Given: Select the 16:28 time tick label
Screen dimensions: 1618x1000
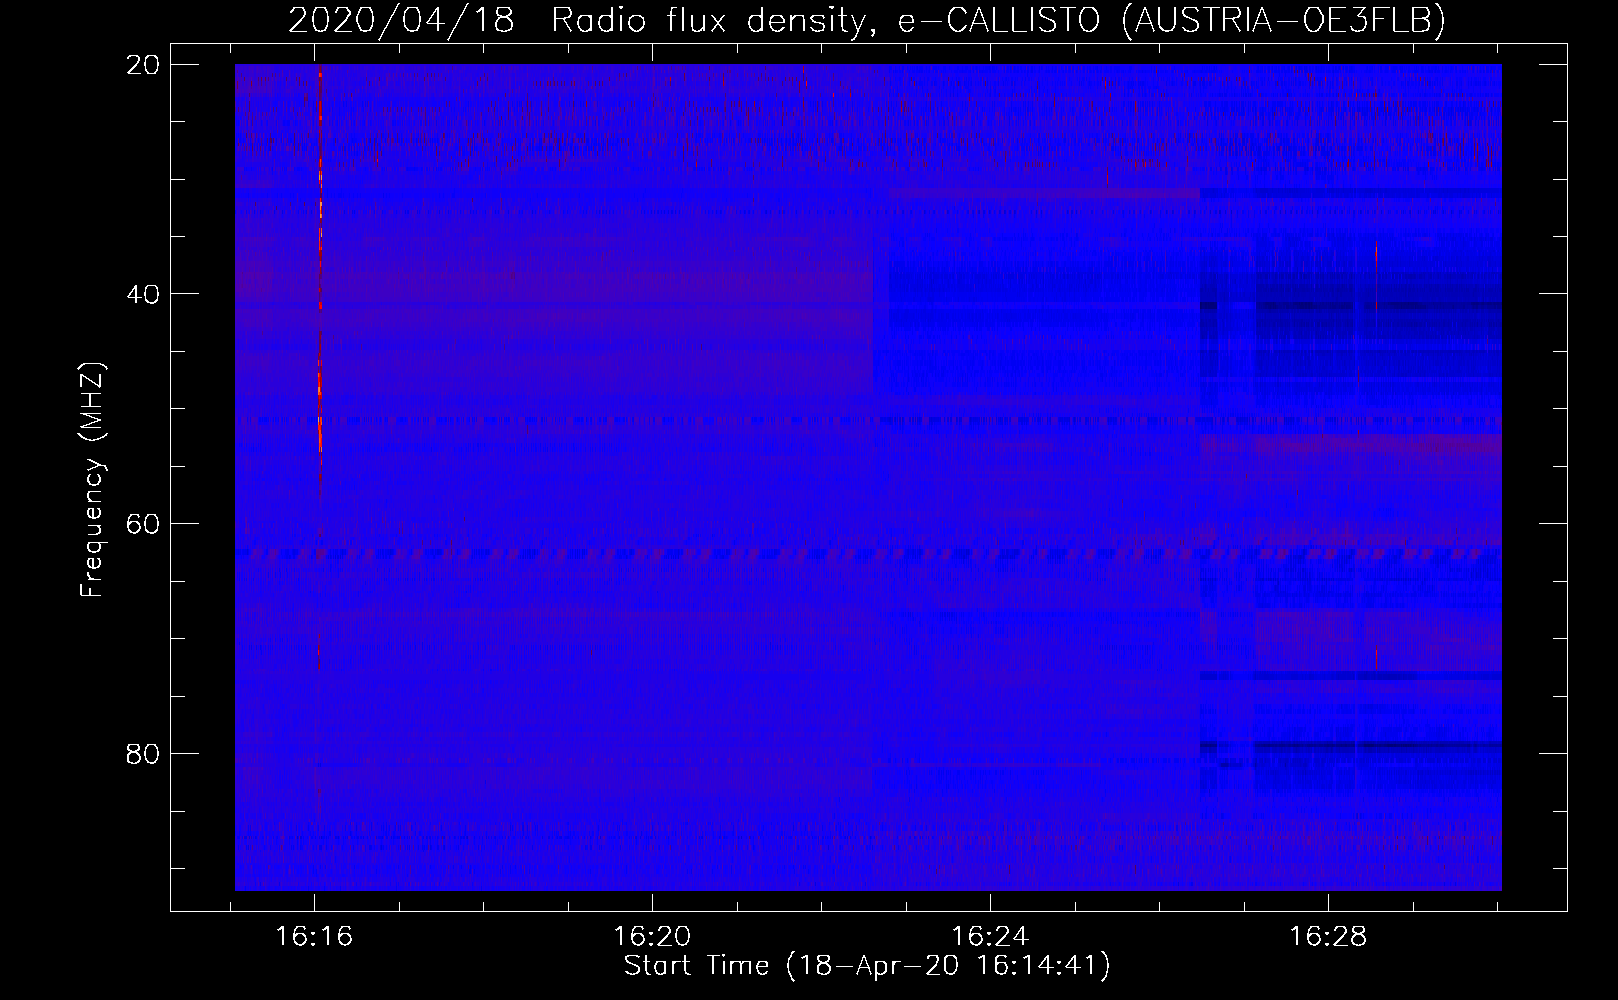Looking at the screenshot, I should click(x=1327, y=937).
